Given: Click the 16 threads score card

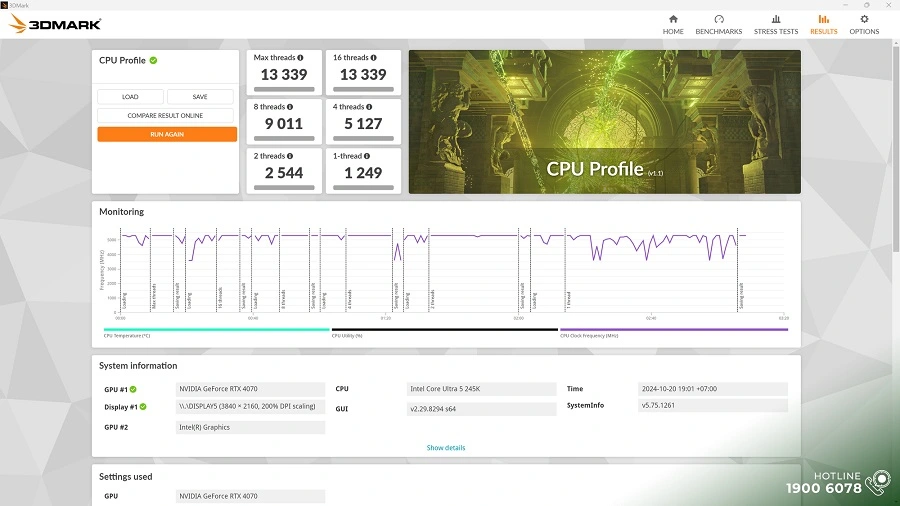Looking at the screenshot, I should (363, 72).
